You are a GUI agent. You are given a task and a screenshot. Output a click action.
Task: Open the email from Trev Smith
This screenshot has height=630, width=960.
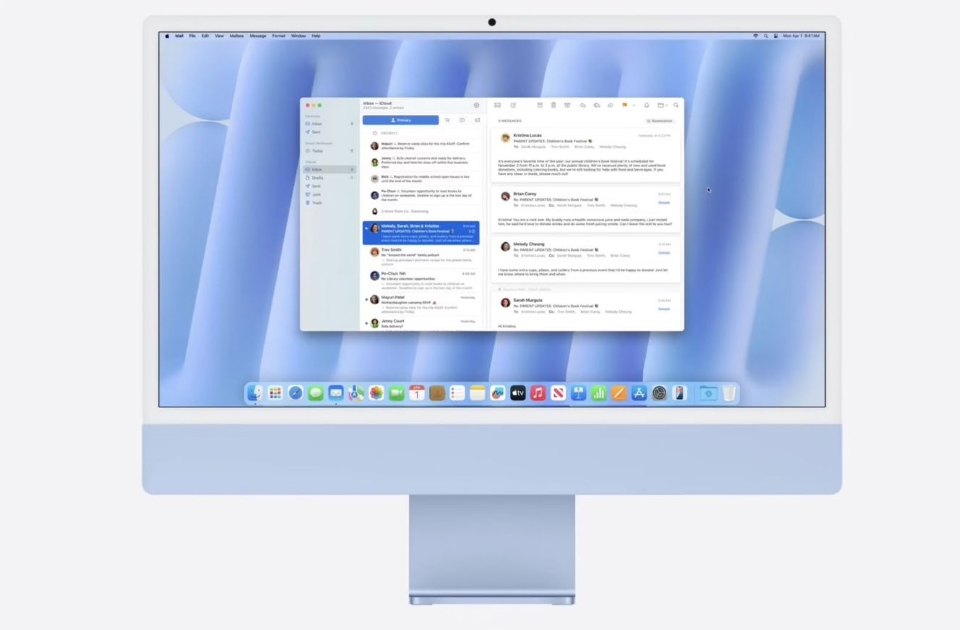(x=420, y=254)
